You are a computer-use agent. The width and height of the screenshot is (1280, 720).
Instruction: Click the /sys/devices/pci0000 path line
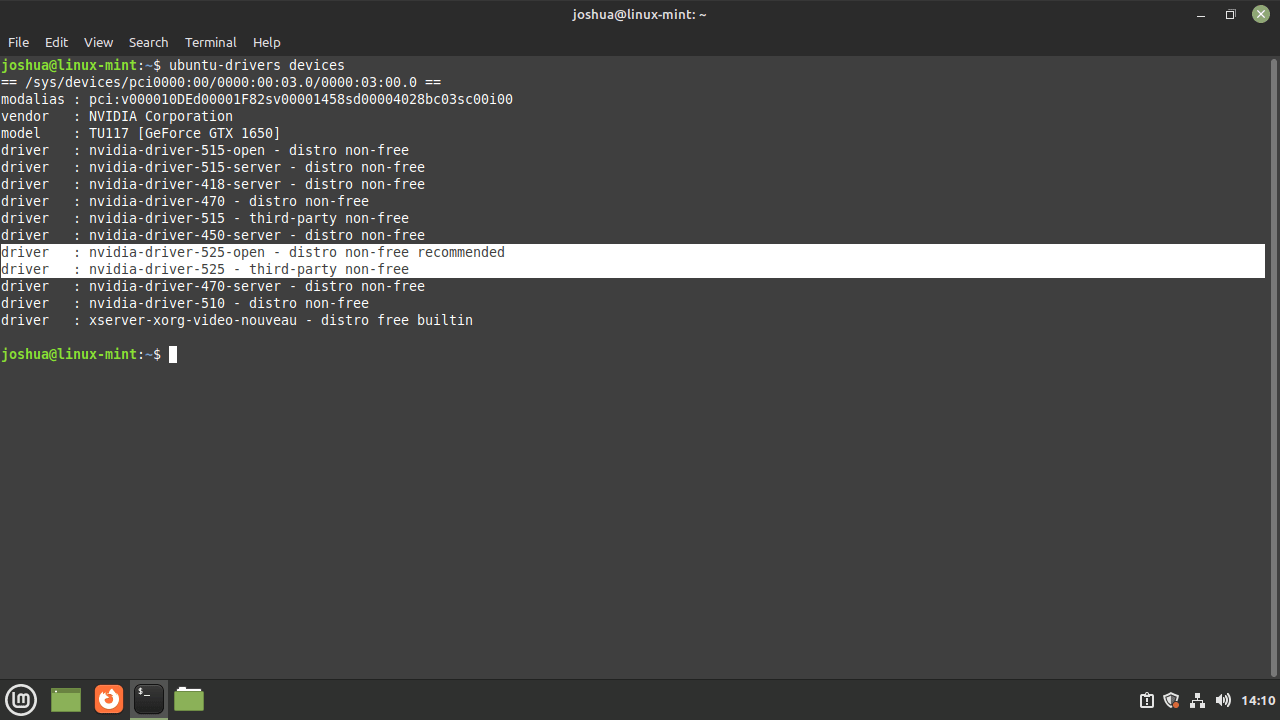[221, 82]
